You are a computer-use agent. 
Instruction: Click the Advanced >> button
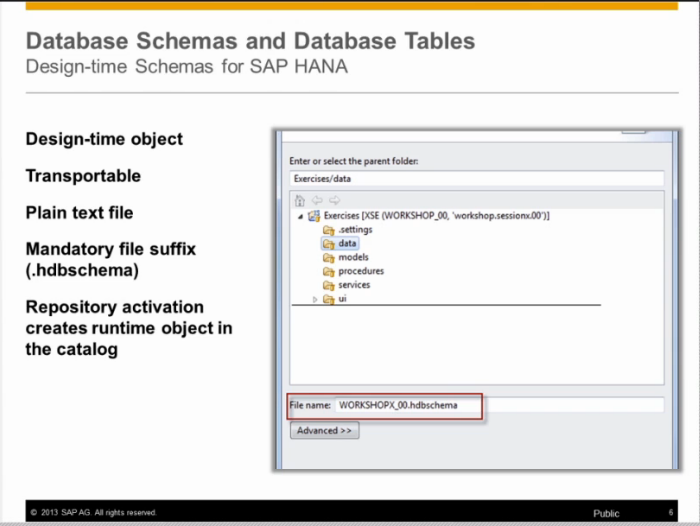[x=324, y=430]
